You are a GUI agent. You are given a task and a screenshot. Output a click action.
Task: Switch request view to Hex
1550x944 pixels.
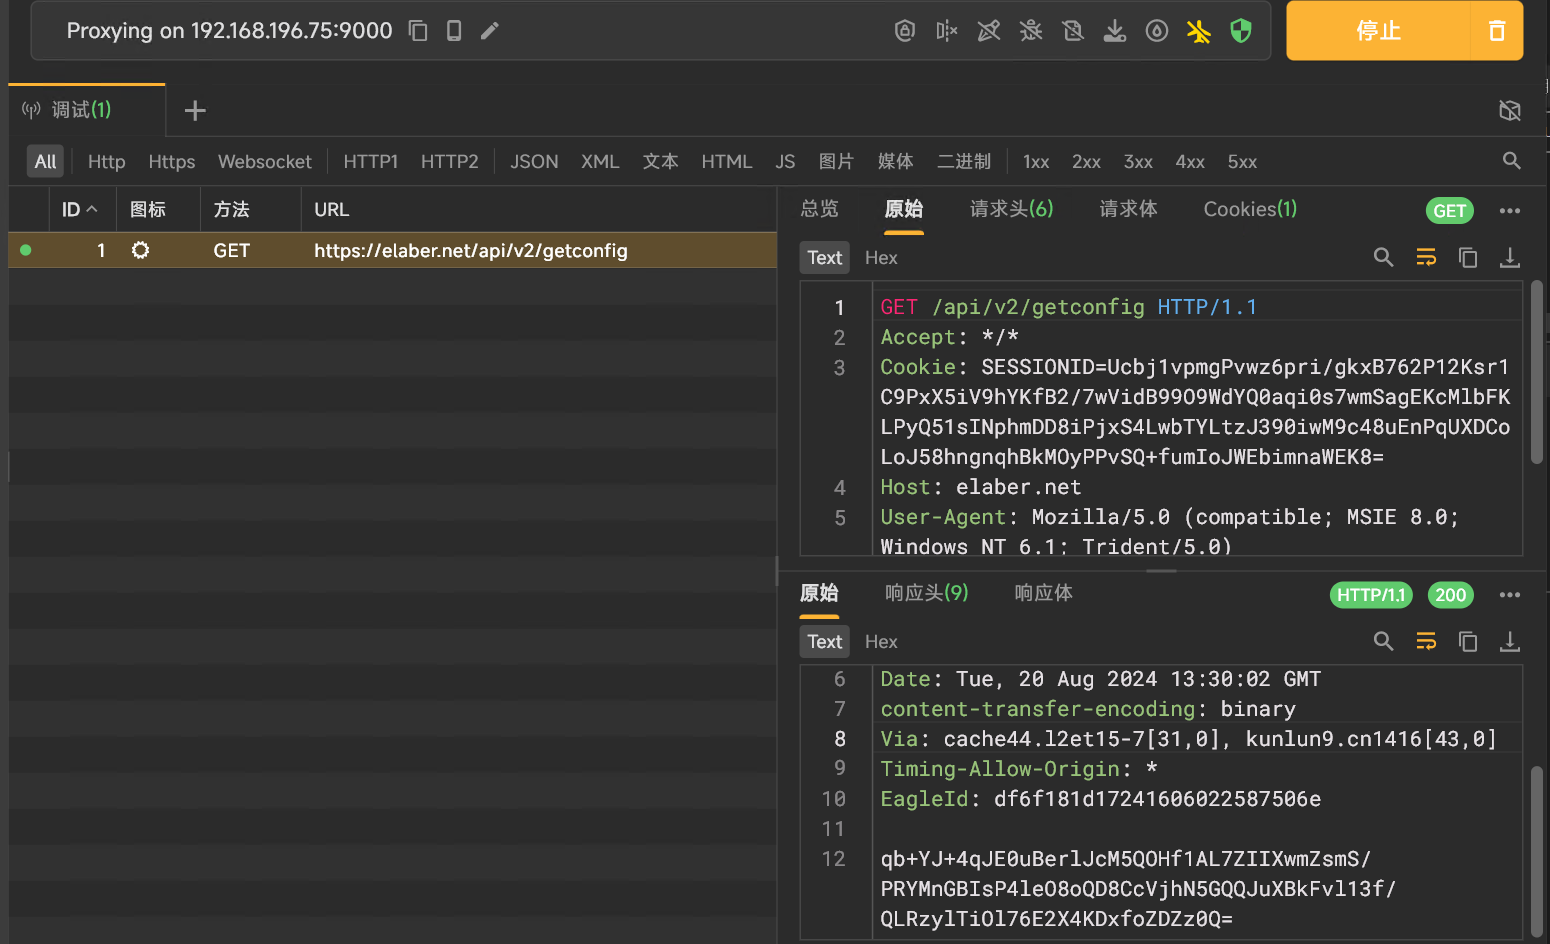point(881,258)
